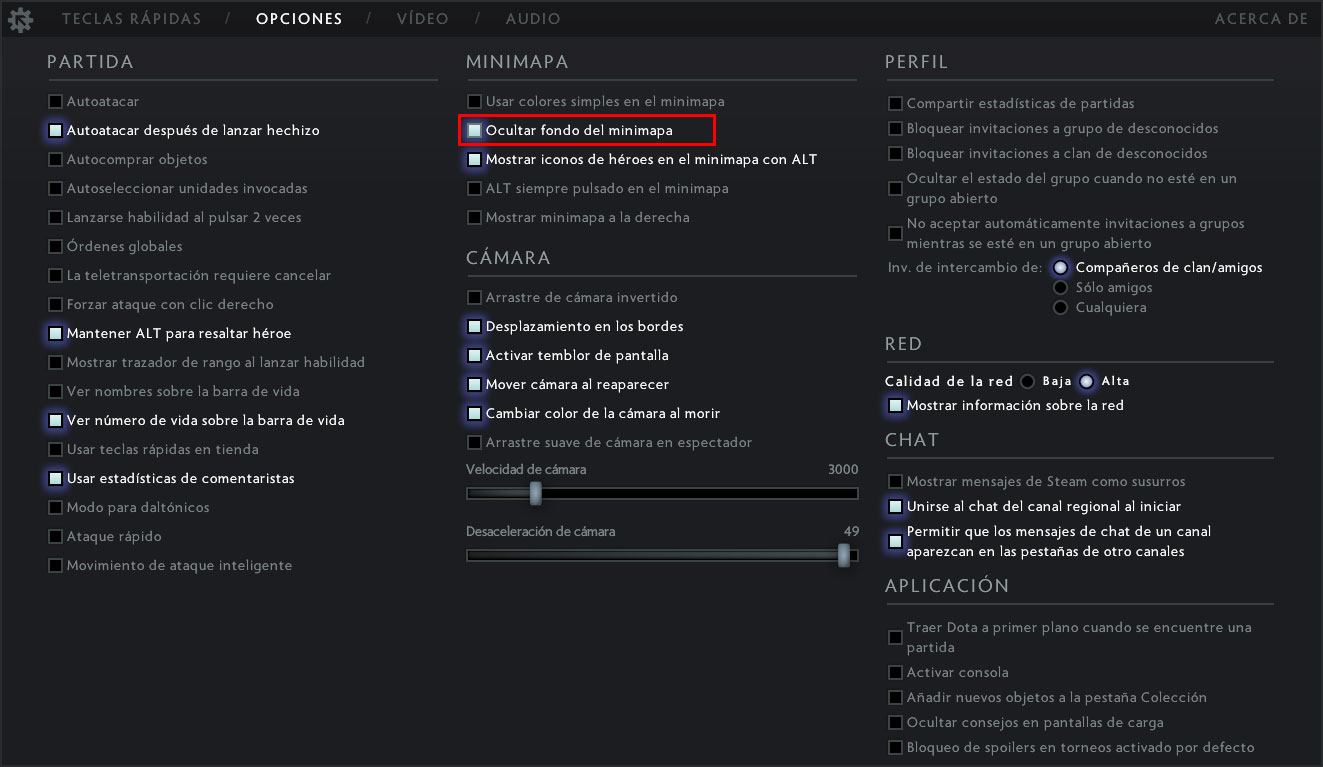Click the Acerca De link
1323x767 pixels.
1261,19
